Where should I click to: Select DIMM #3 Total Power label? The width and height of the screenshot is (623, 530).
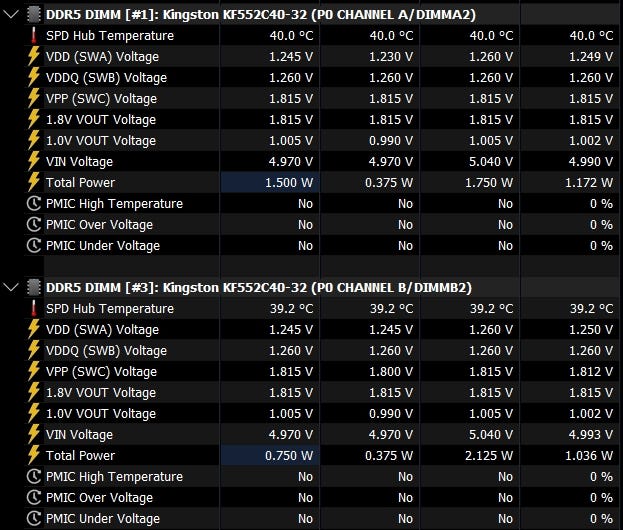pyautogui.click(x=81, y=455)
